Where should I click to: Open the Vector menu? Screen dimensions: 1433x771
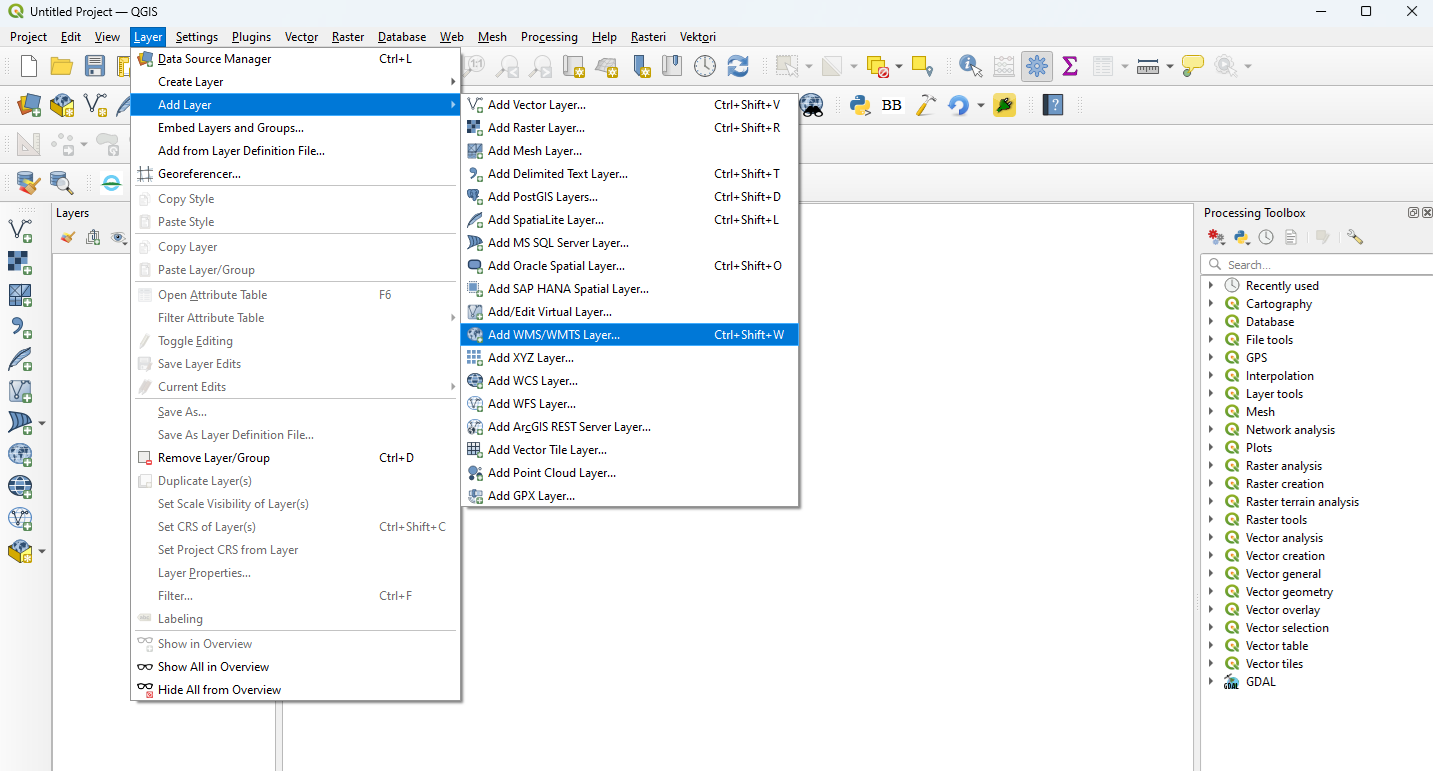pos(301,37)
